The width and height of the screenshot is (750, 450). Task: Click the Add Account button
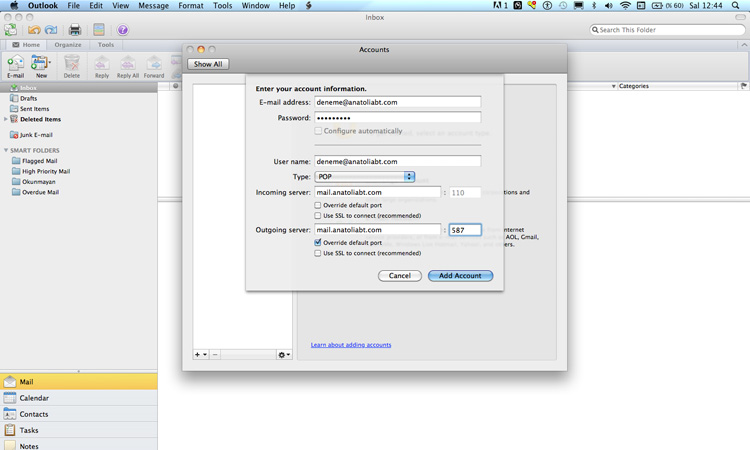coord(460,275)
